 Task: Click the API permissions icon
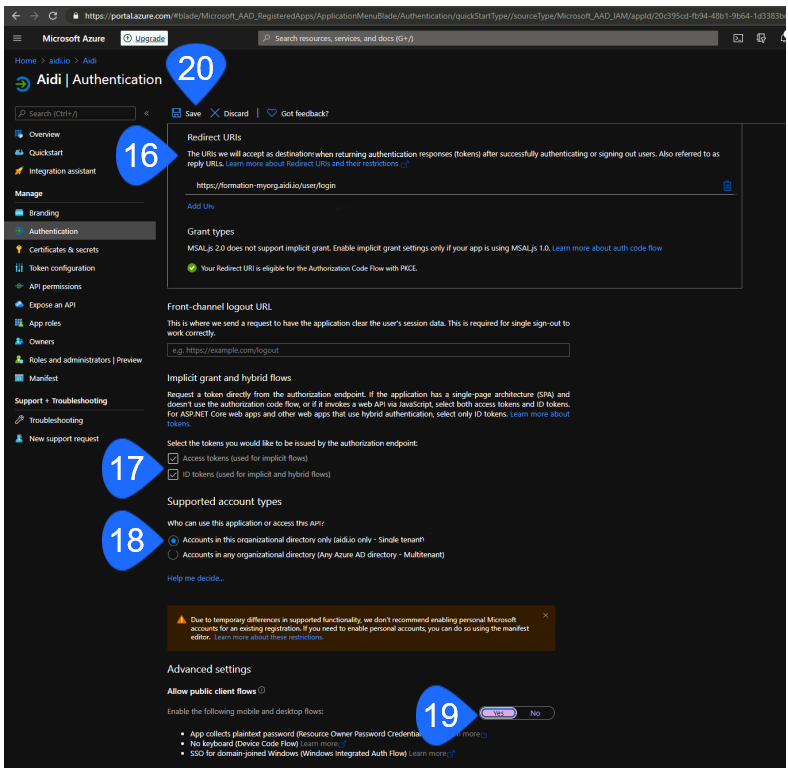[x=19, y=286]
